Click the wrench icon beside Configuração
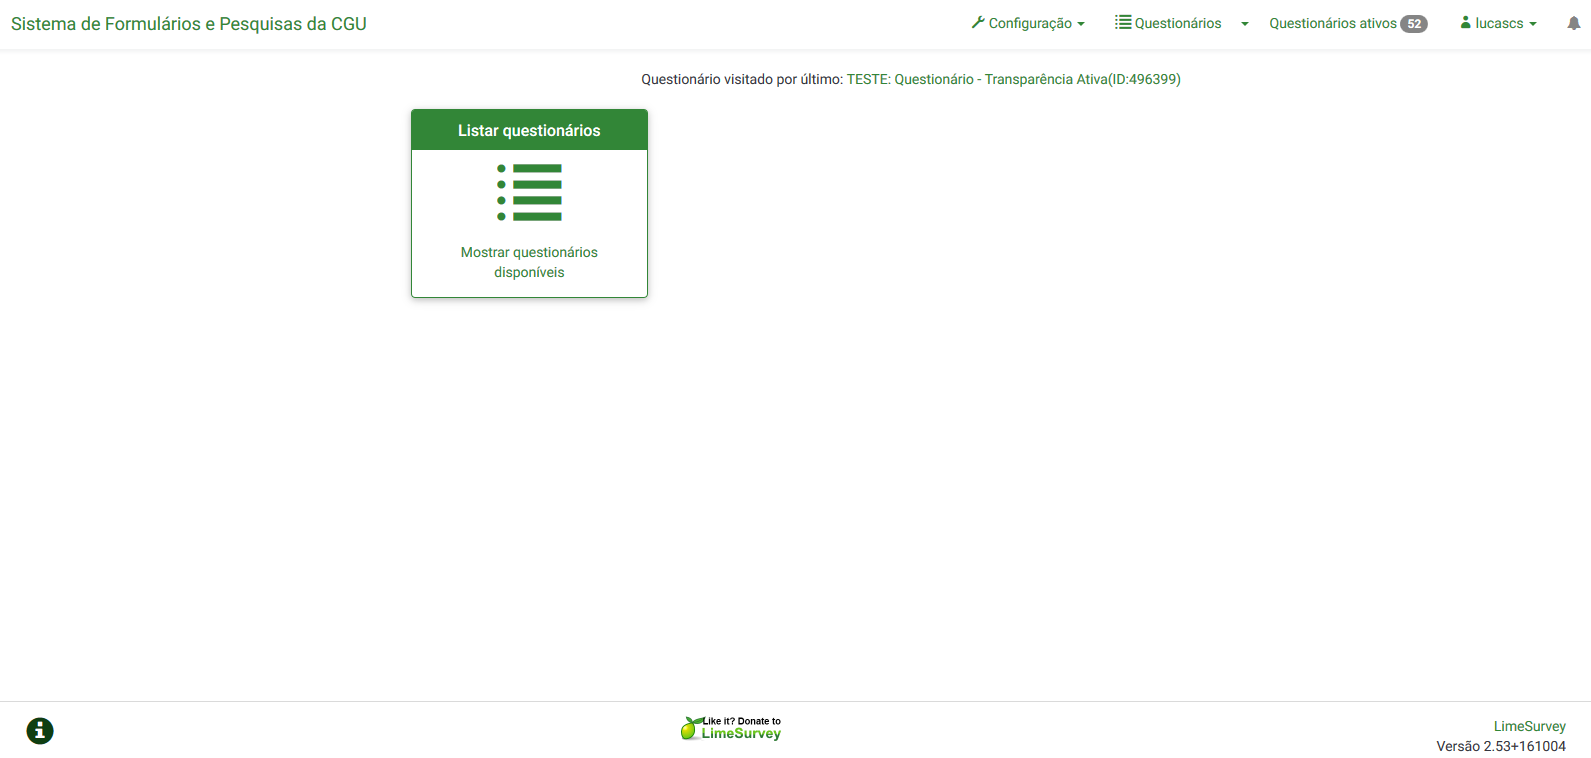This screenshot has width=1591, height=758. click(x=978, y=22)
